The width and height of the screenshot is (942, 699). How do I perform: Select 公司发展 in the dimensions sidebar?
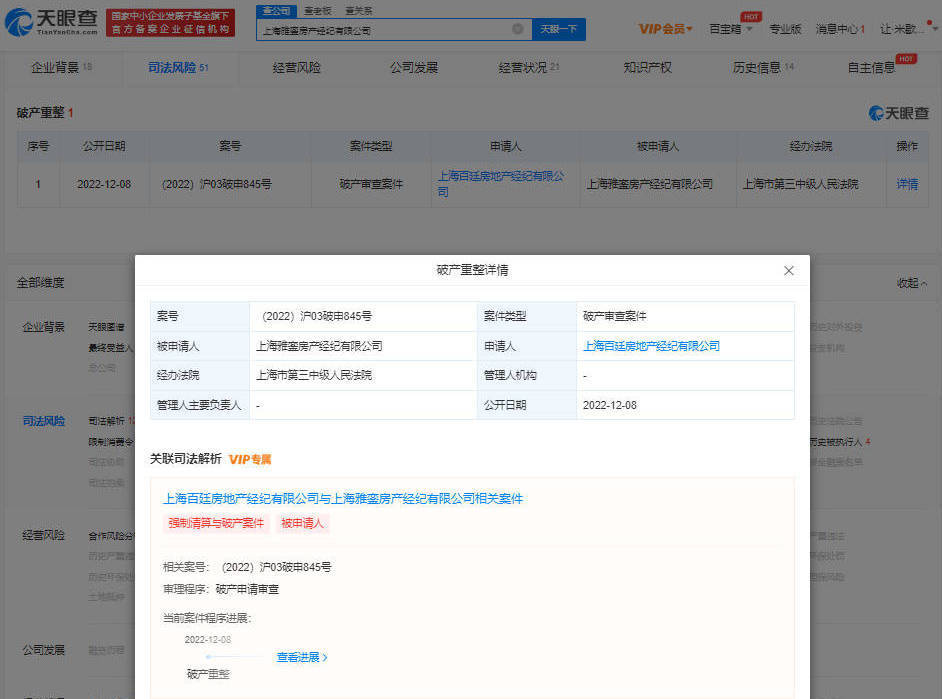(43, 650)
